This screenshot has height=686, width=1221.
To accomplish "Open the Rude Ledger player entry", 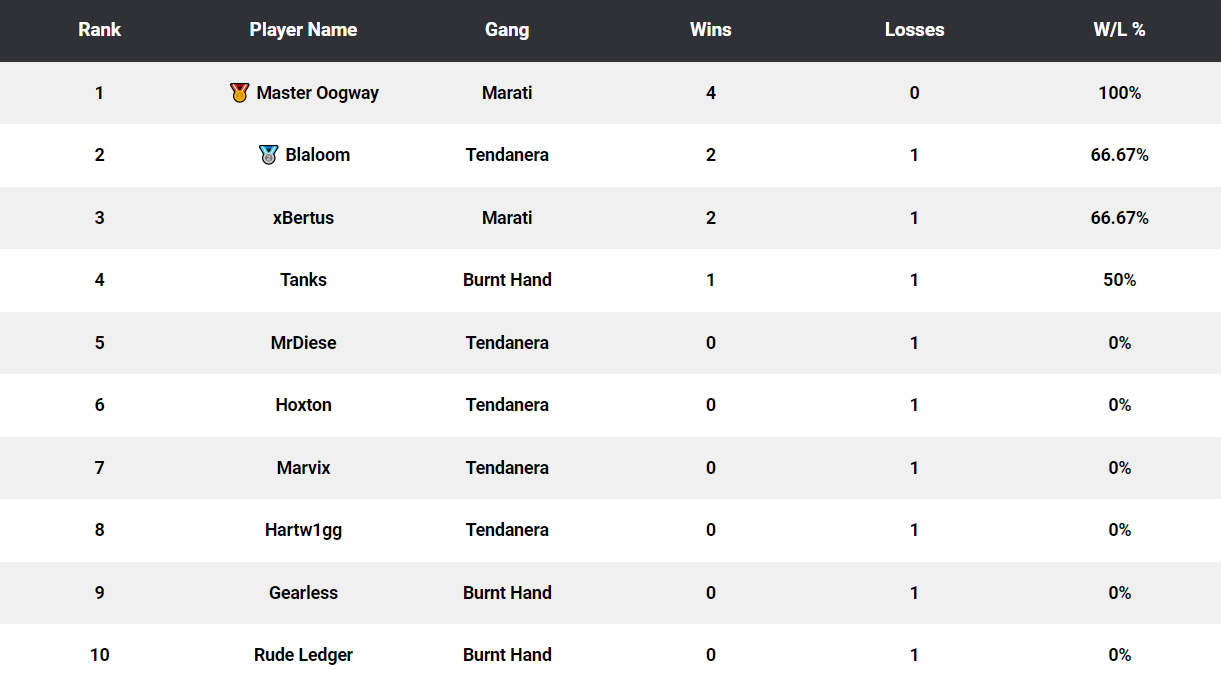I will pyautogui.click(x=303, y=655).
